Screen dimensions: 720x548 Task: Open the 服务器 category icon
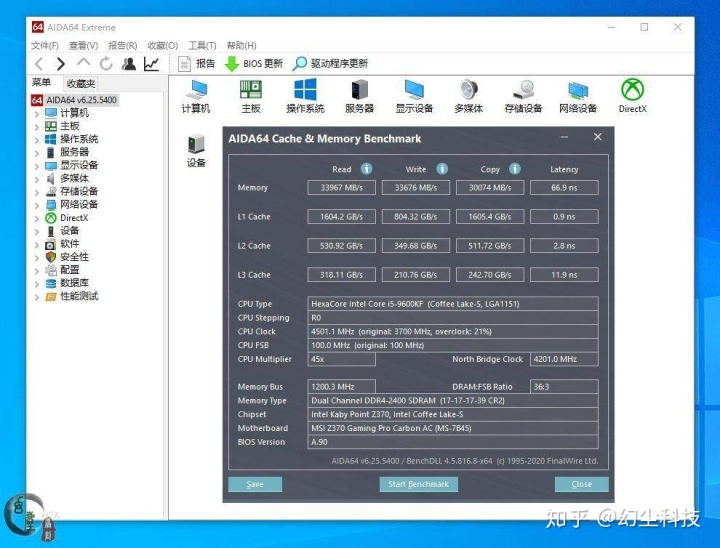[x=360, y=96]
